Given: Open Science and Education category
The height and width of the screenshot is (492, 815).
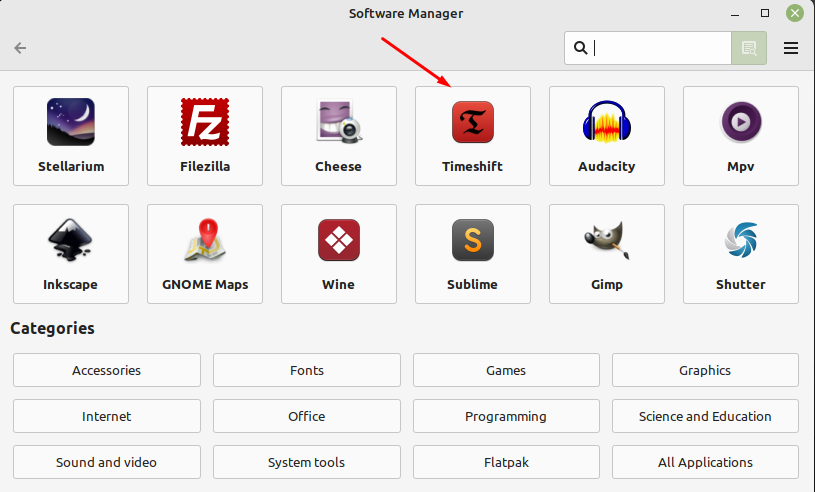Looking at the screenshot, I should click(x=705, y=416).
